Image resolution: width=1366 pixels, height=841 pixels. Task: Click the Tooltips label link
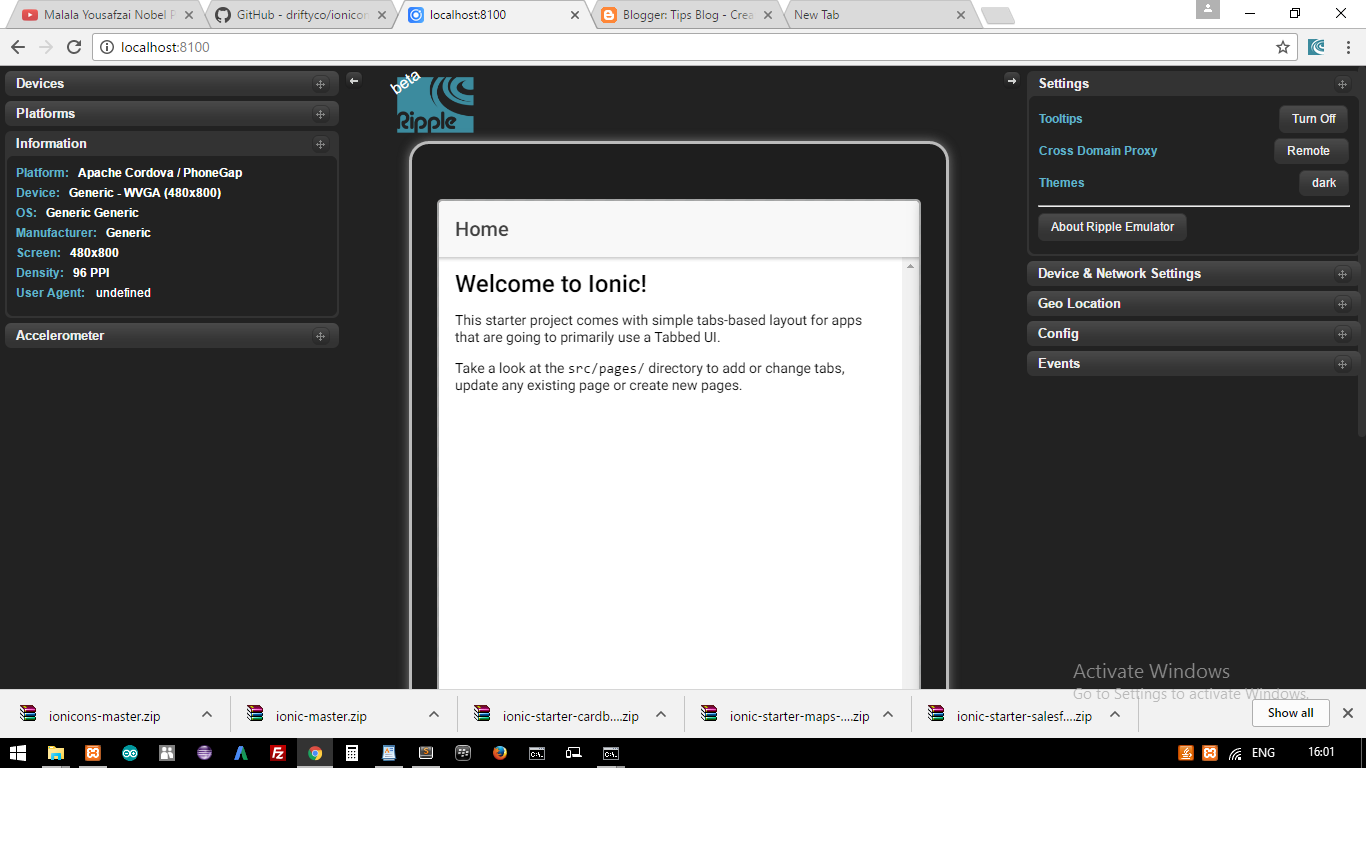tap(1060, 119)
